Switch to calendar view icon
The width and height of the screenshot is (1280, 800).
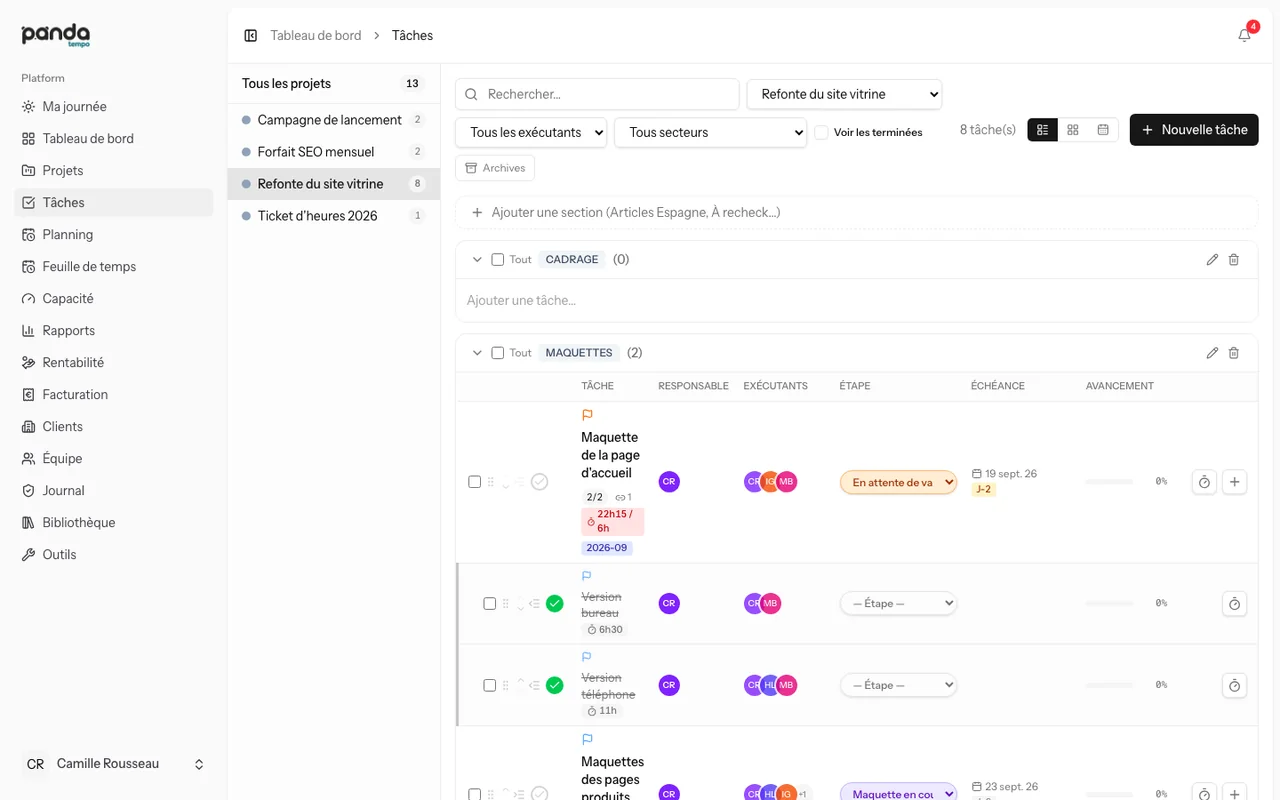[1103, 130]
